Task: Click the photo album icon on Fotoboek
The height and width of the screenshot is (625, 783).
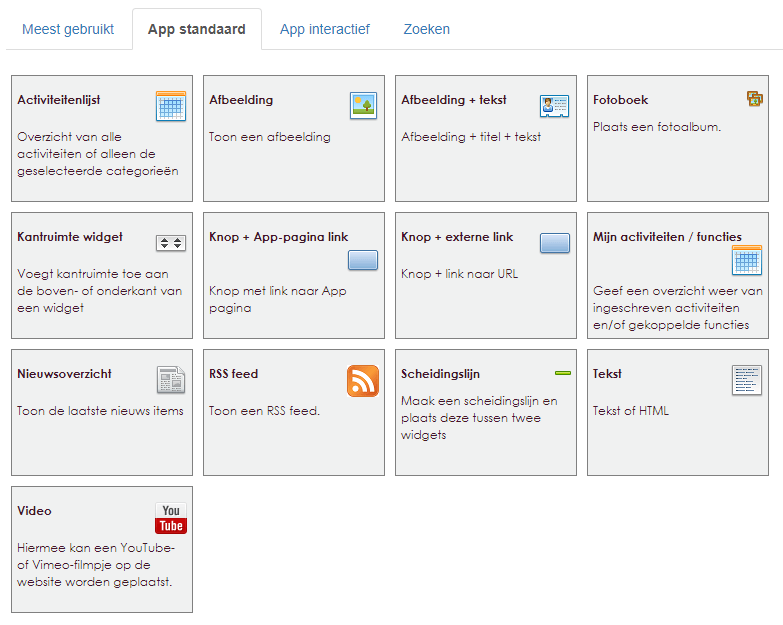Action: pos(755,98)
